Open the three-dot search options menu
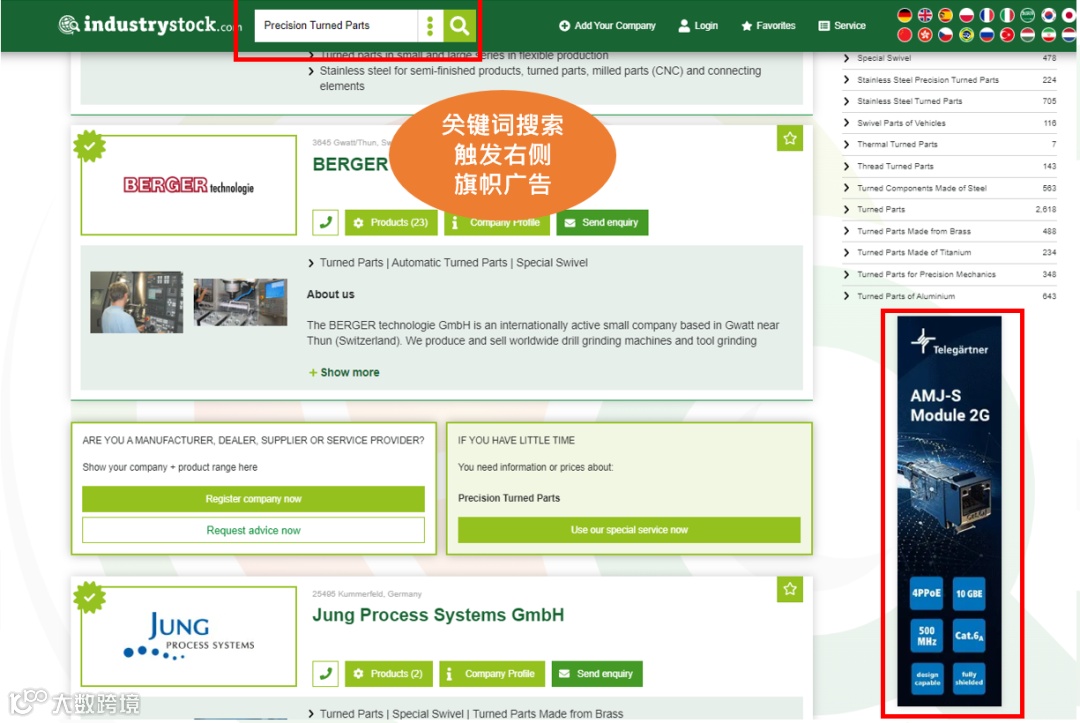1080x723 pixels. tap(430, 25)
